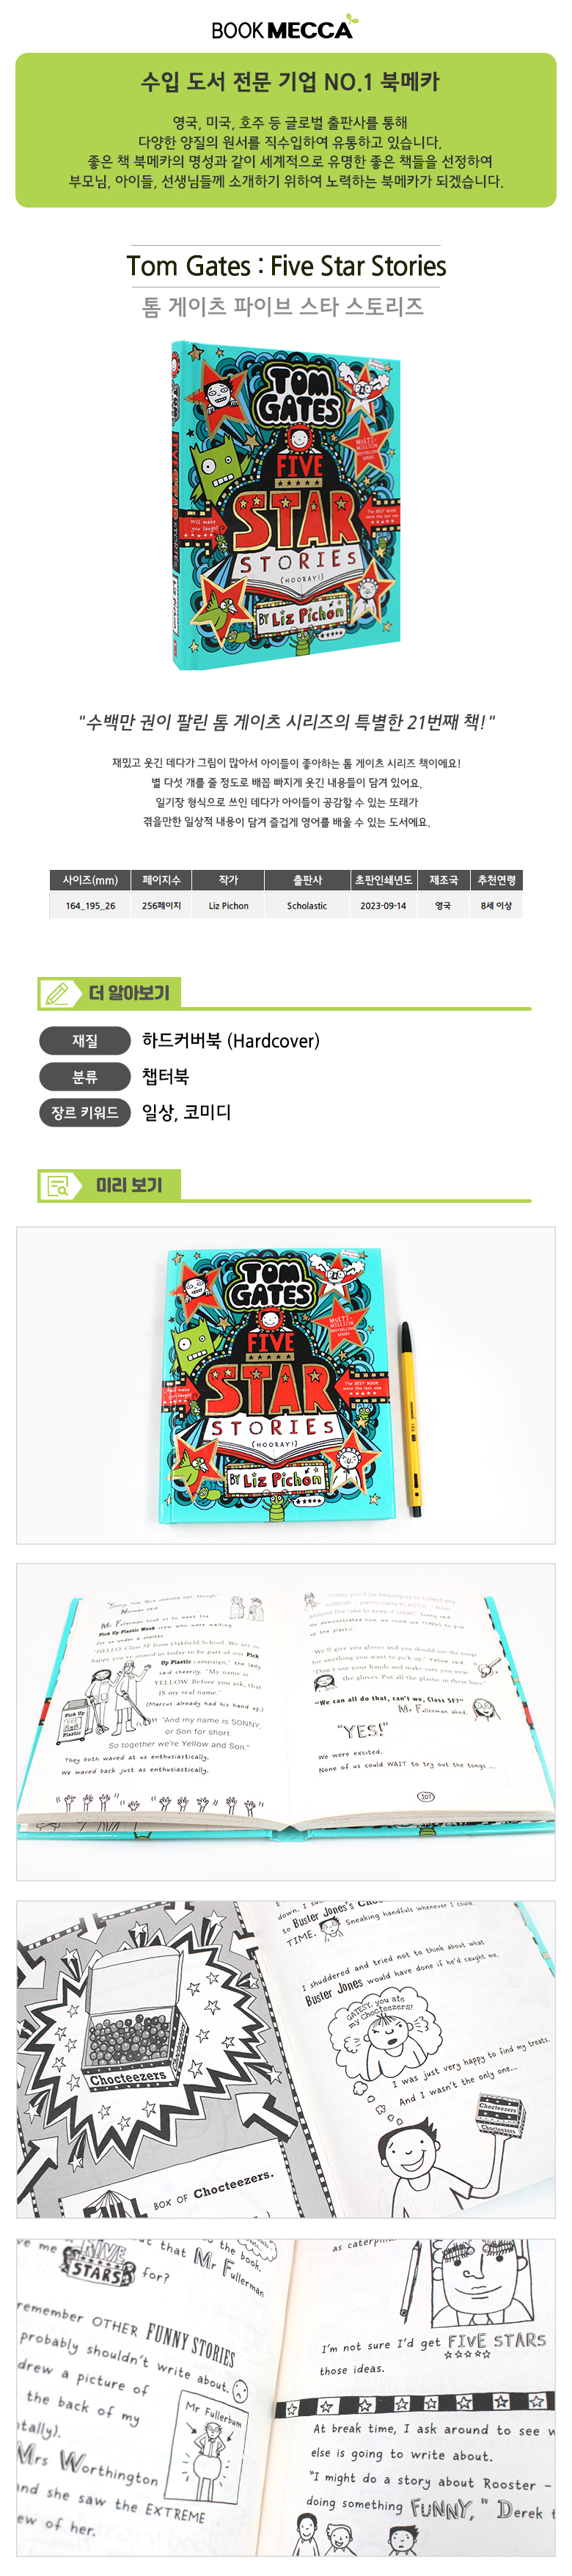The image size is (572, 2576).
Task: Click the 사이즈(mm) table header
Action: 90,880
